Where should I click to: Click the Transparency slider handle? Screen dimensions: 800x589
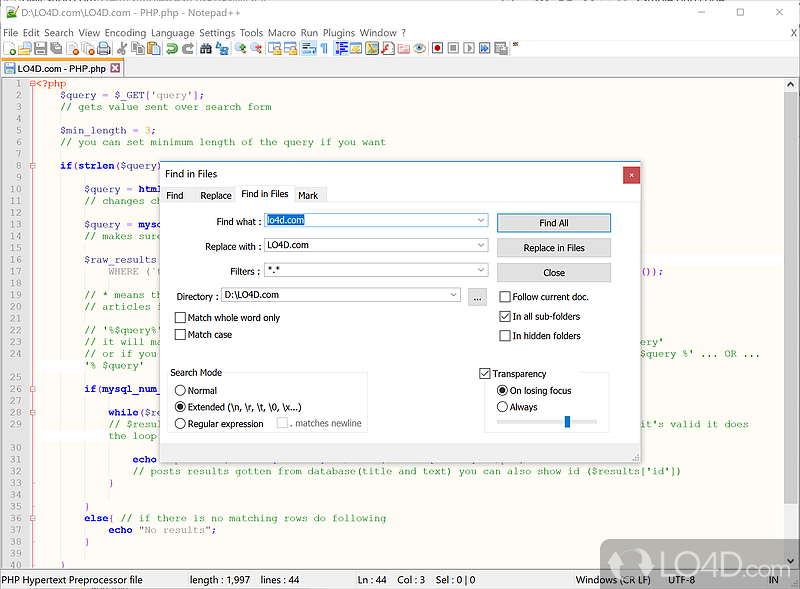pos(567,422)
